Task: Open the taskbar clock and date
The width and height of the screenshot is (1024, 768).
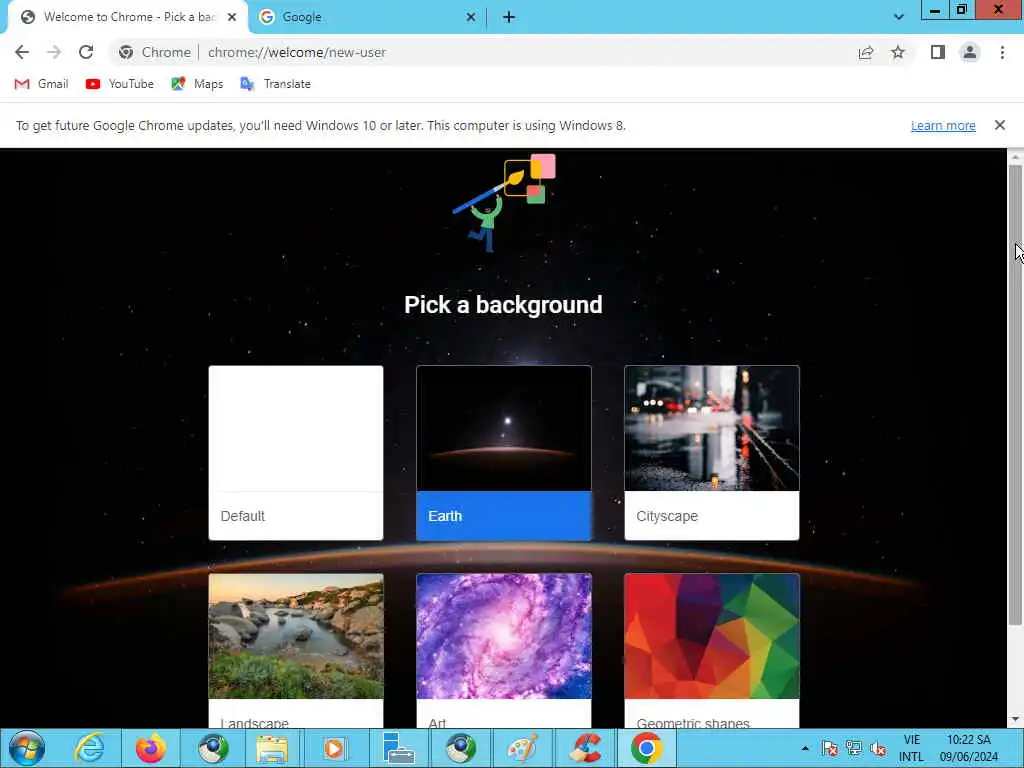Action: pos(969,748)
